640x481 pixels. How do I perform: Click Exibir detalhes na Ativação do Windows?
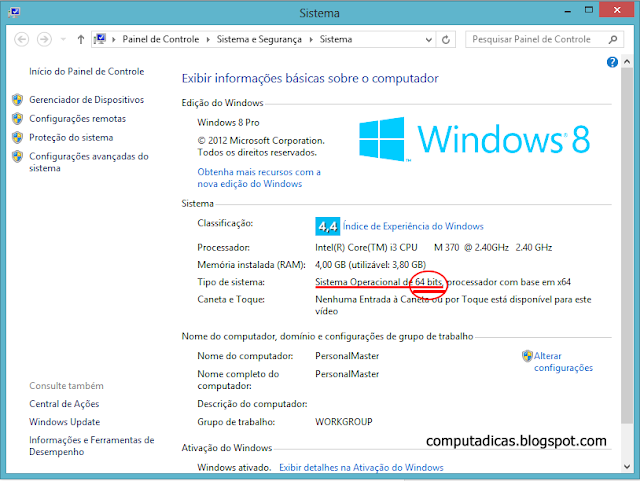click(361, 468)
